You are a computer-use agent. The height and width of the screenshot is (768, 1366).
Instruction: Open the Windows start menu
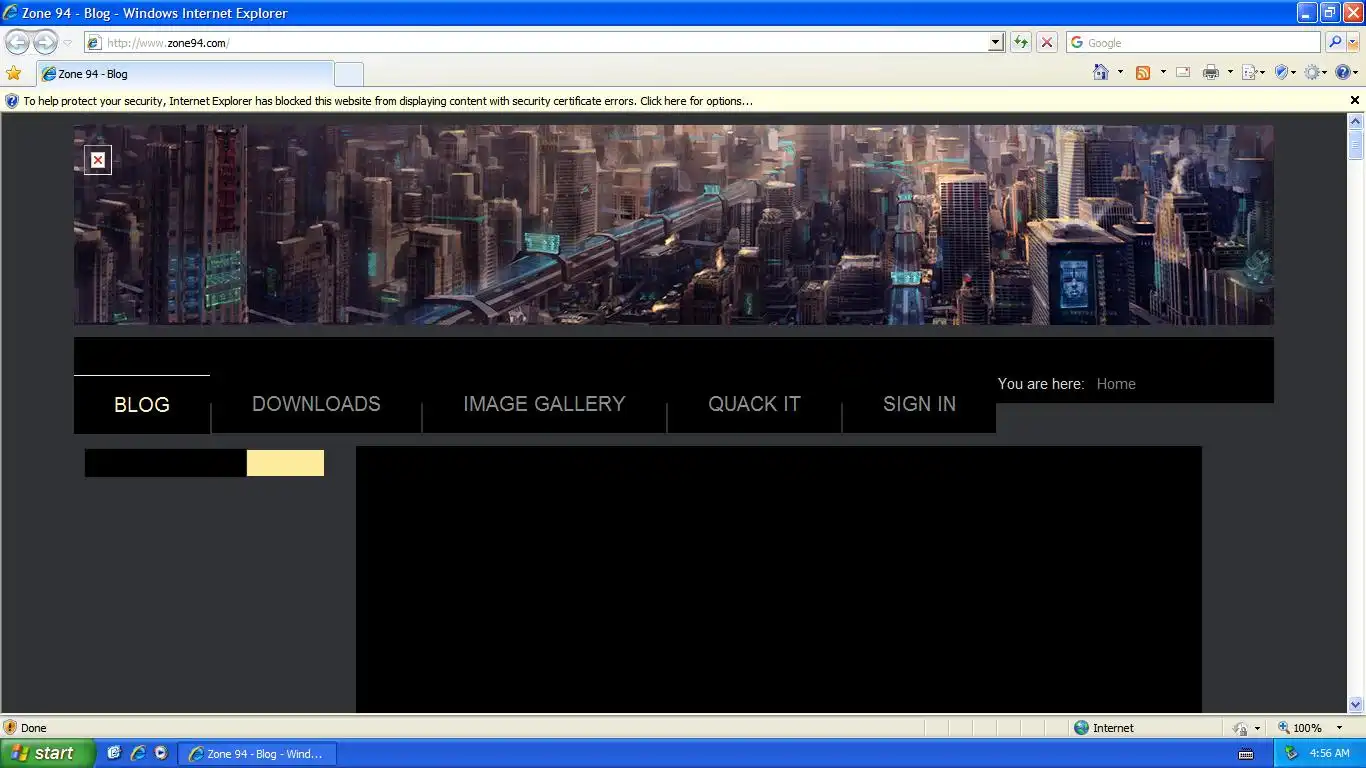point(48,753)
